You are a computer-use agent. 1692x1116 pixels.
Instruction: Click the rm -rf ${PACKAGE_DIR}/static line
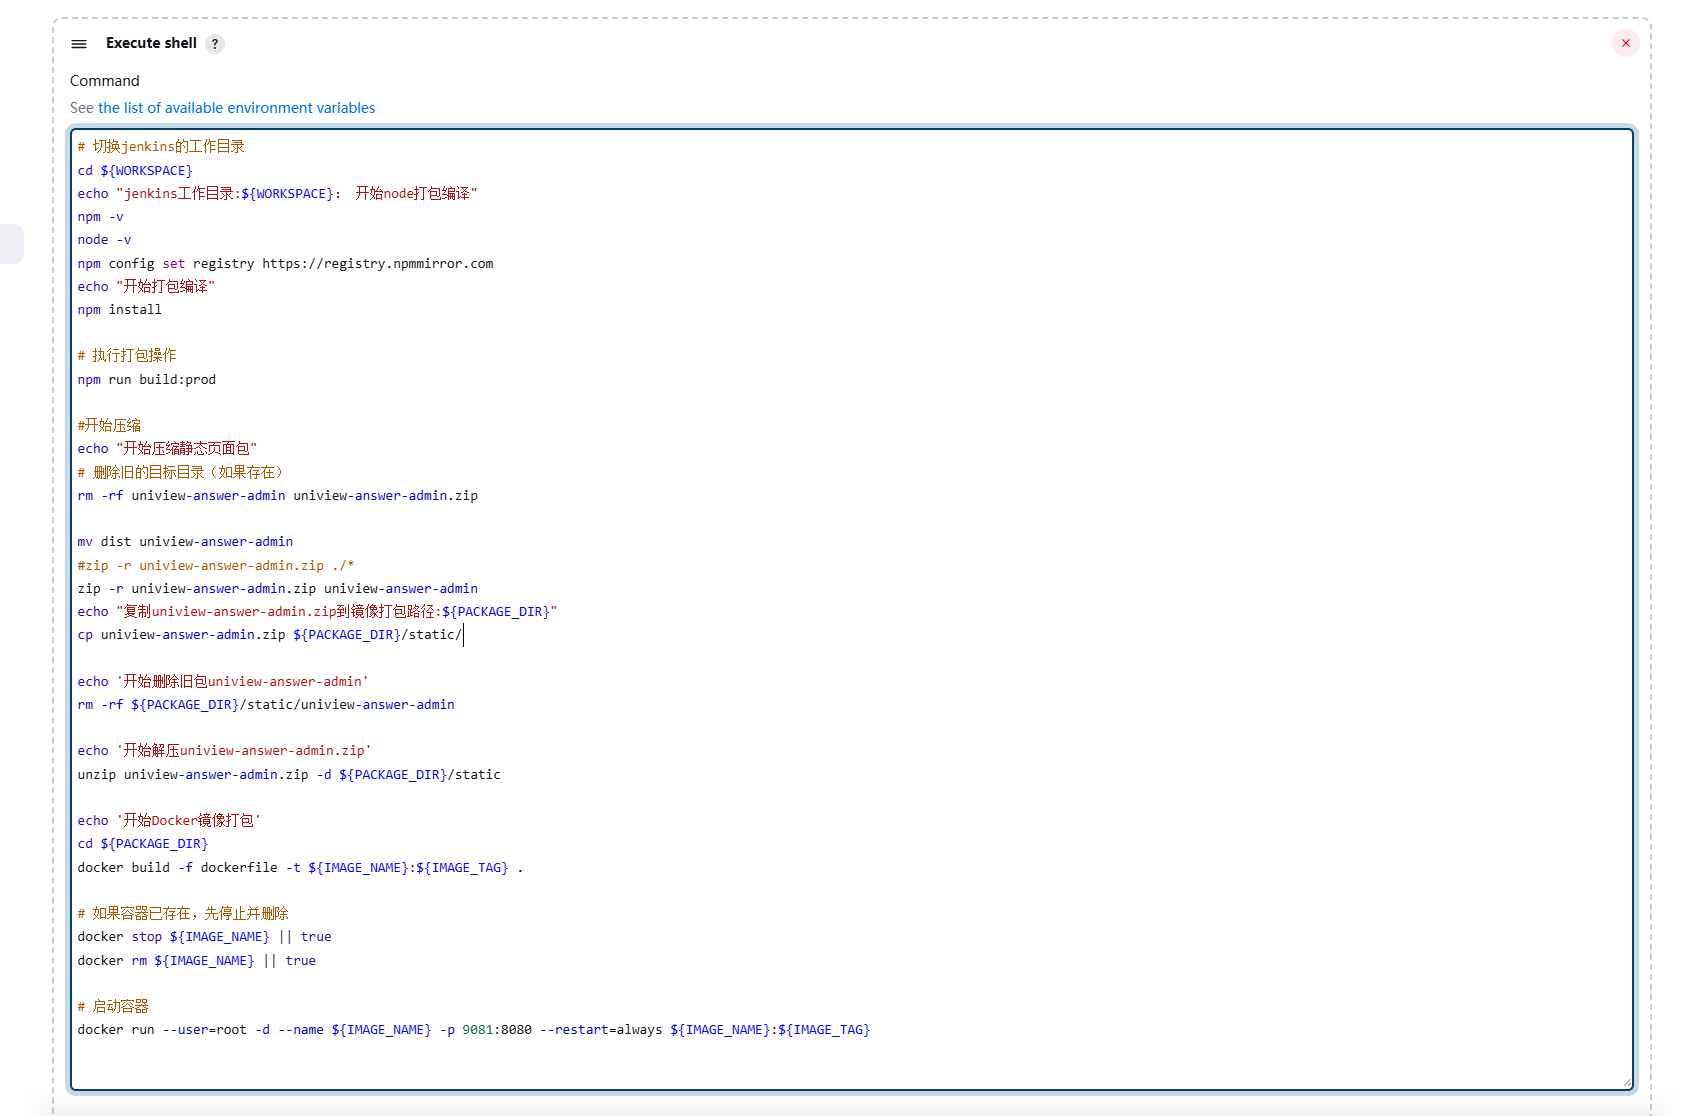[x=267, y=704]
